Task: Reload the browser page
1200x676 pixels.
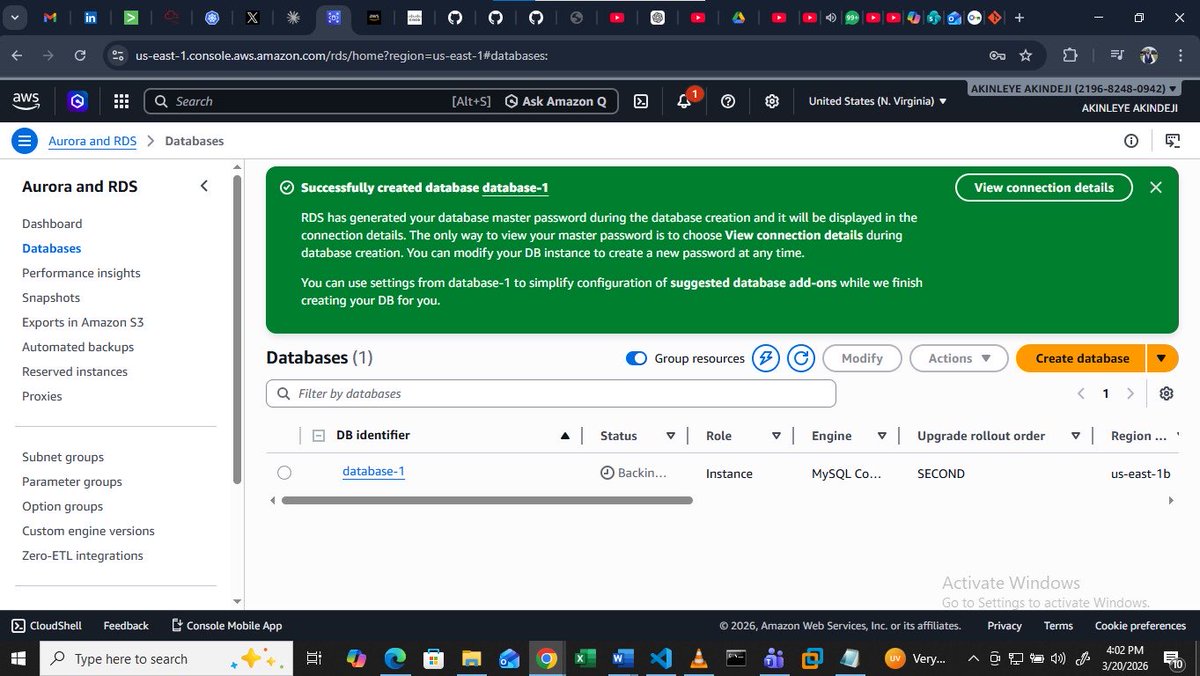Action: pos(80,55)
